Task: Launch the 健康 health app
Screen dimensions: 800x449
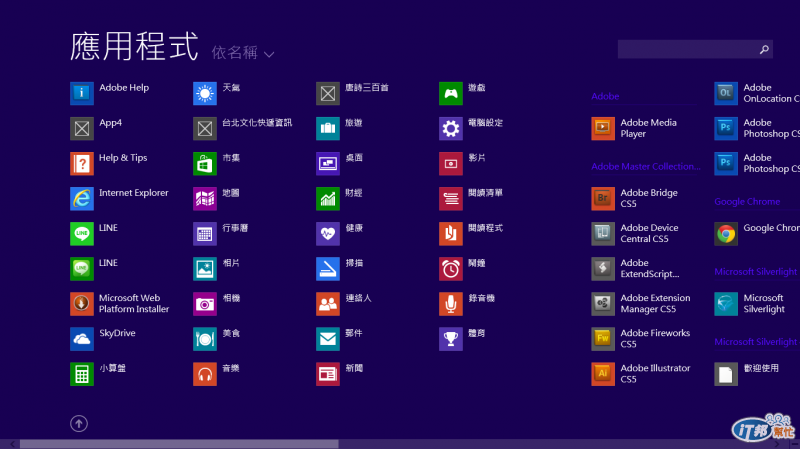Action: pyautogui.click(x=339, y=234)
